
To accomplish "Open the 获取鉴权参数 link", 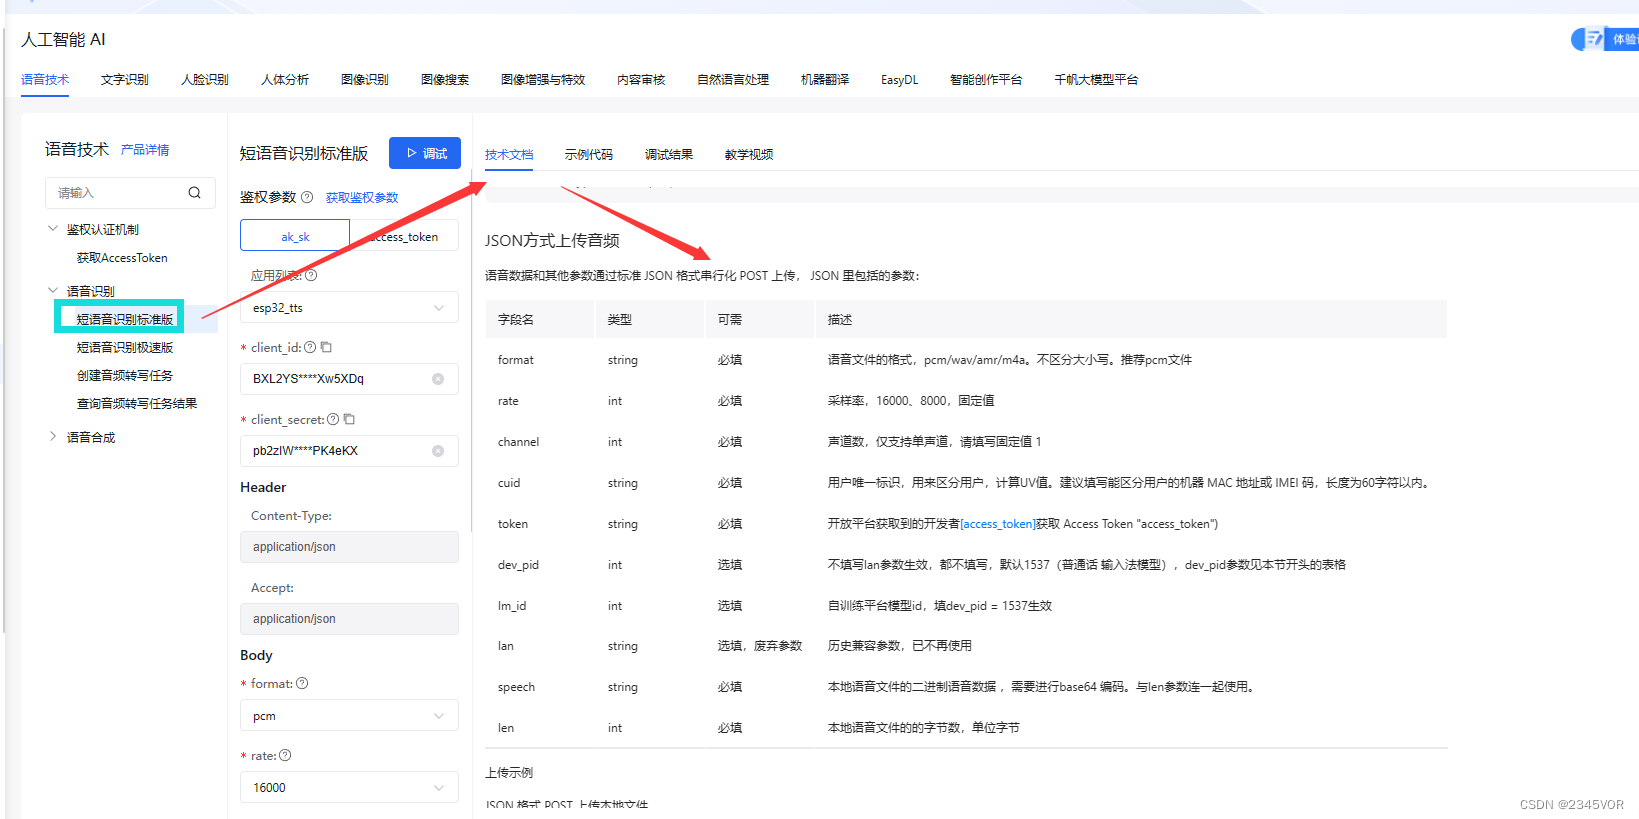I will pyautogui.click(x=362, y=197).
